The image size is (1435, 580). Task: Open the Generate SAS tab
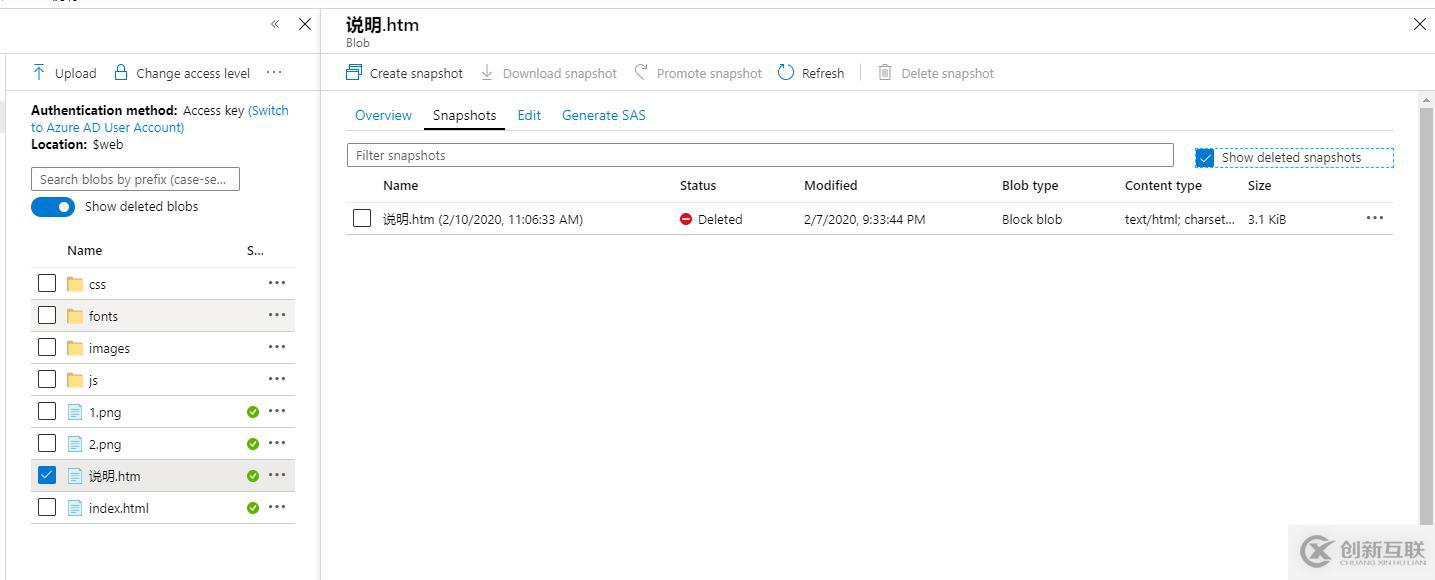tap(604, 115)
